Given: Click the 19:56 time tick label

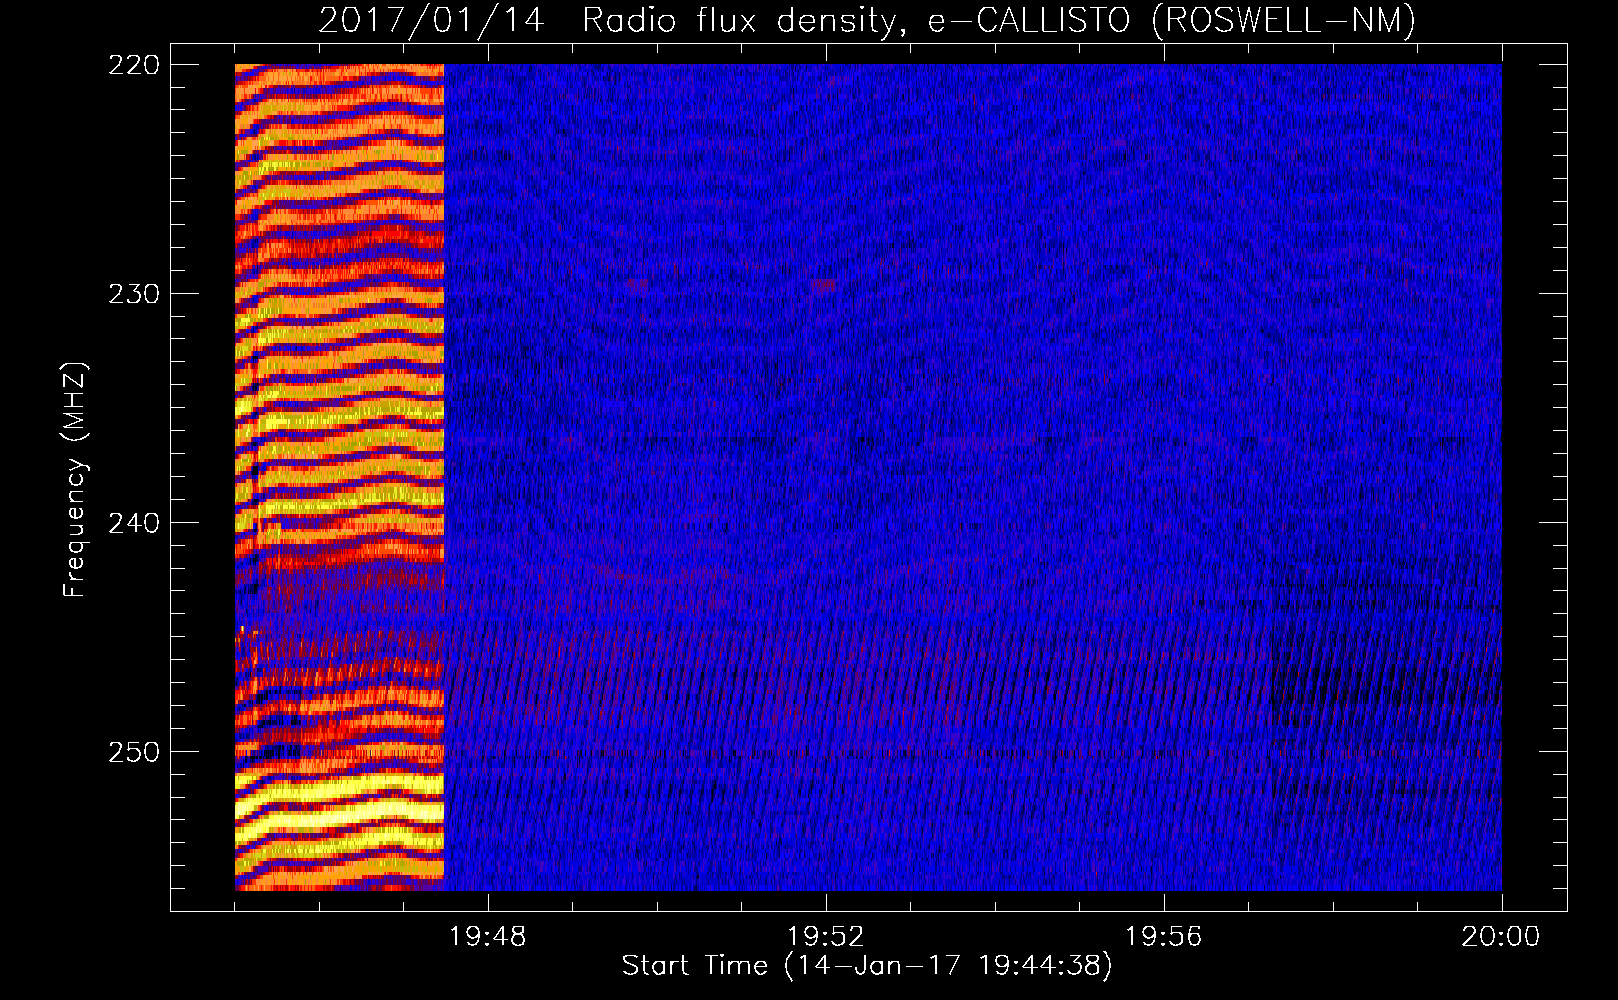Looking at the screenshot, I should click(x=1164, y=937).
